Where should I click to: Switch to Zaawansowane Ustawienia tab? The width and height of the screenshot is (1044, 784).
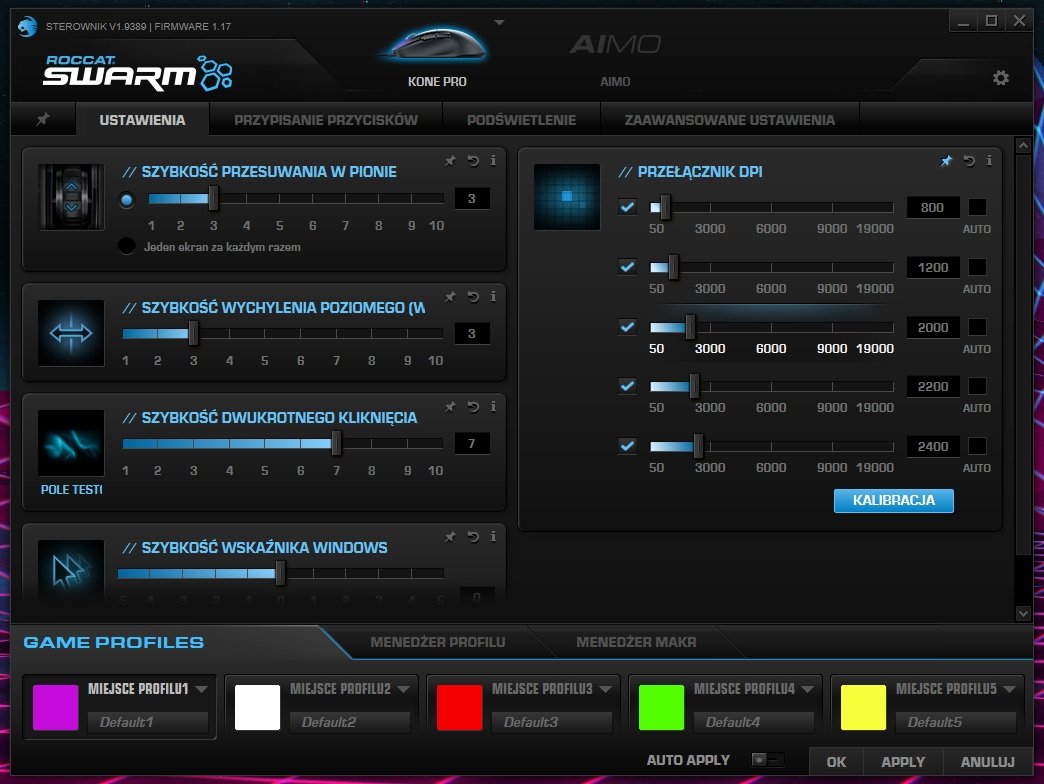point(730,120)
